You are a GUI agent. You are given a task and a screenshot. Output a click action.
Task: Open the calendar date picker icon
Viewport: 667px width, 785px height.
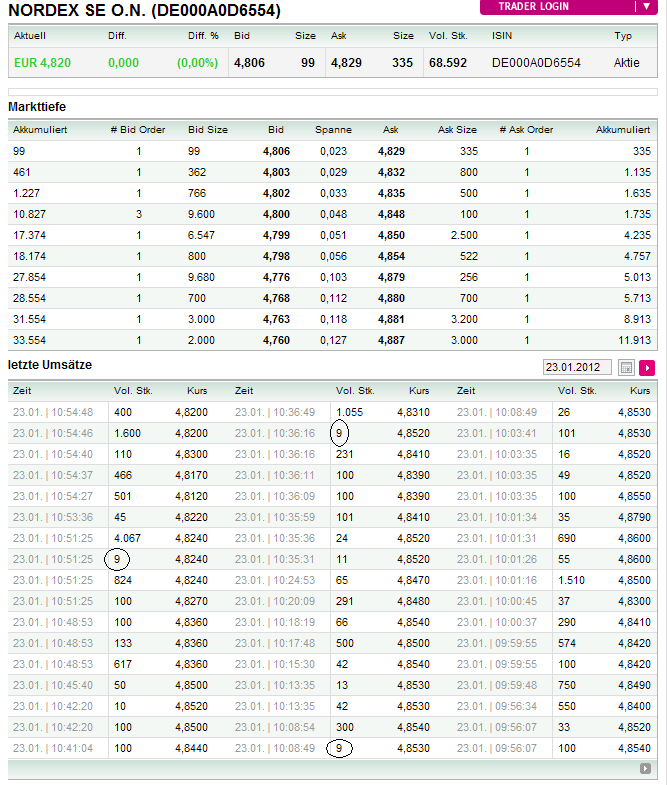pyautogui.click(x=626, y=367)
